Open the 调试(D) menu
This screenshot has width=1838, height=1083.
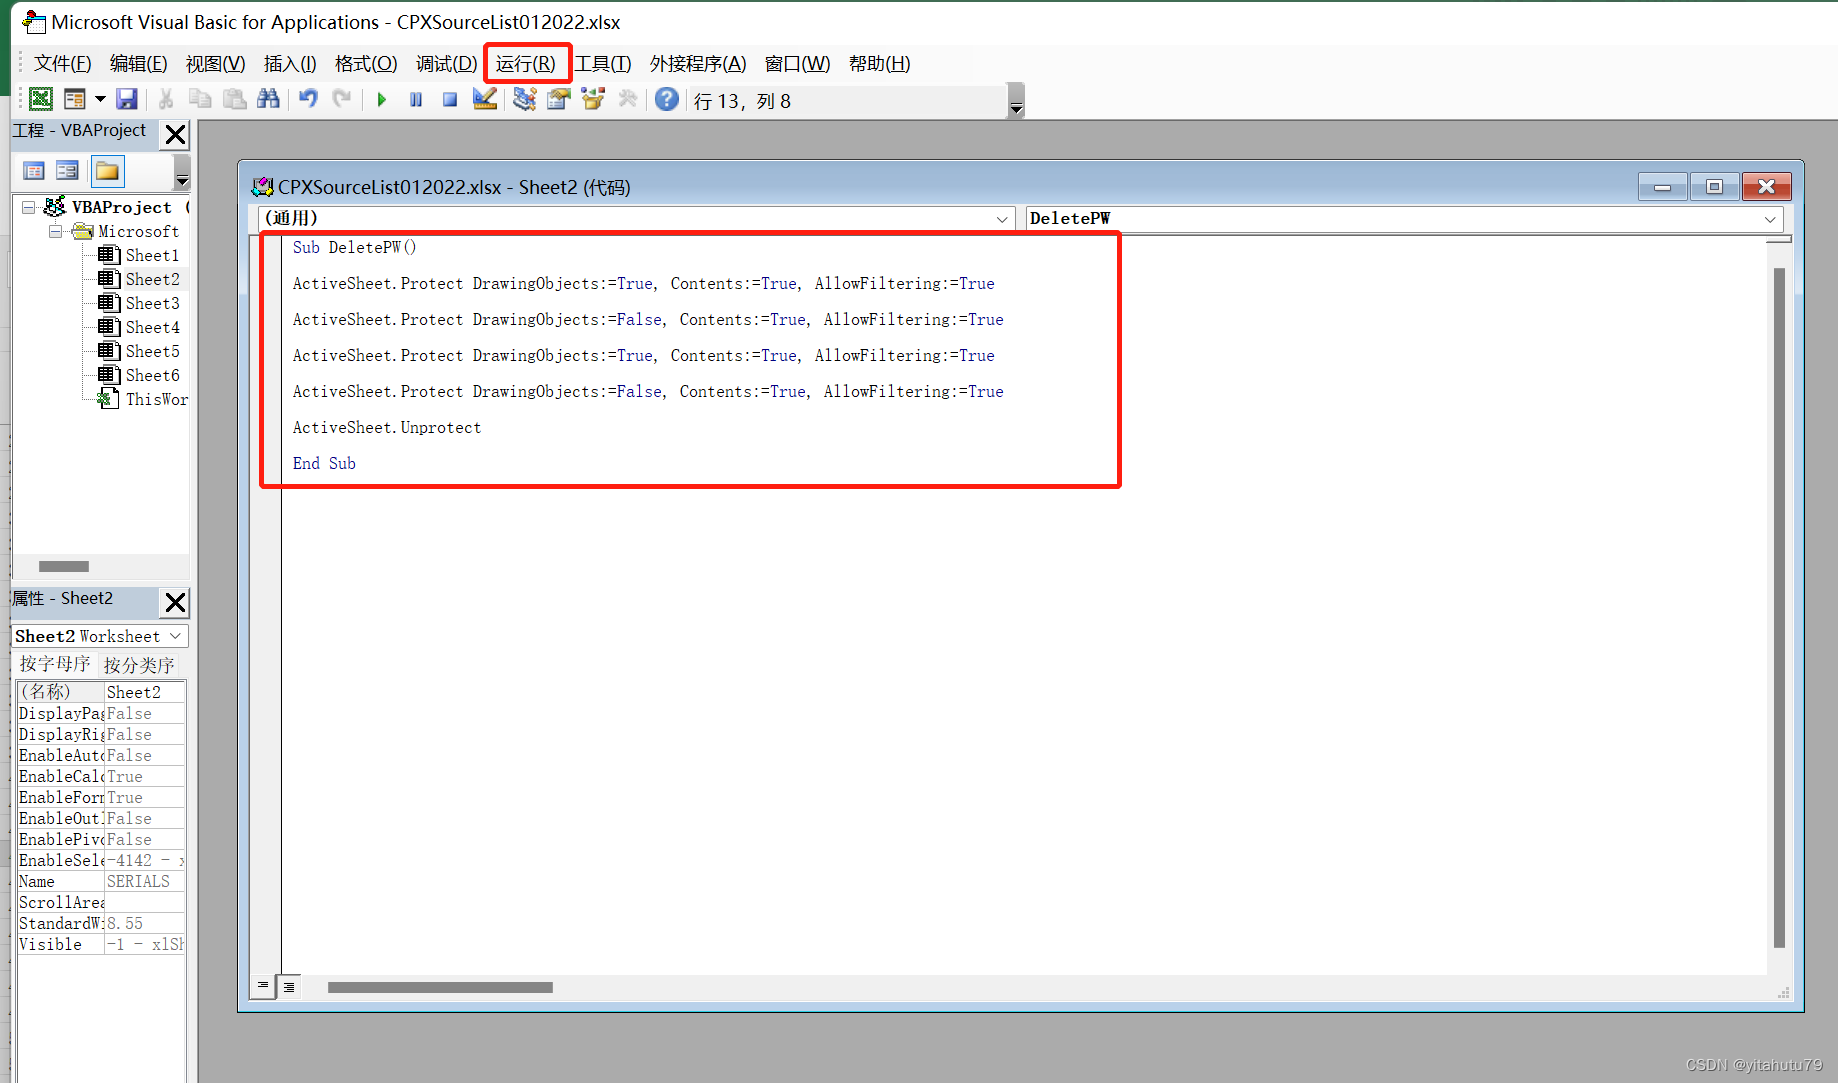[446, 64]
